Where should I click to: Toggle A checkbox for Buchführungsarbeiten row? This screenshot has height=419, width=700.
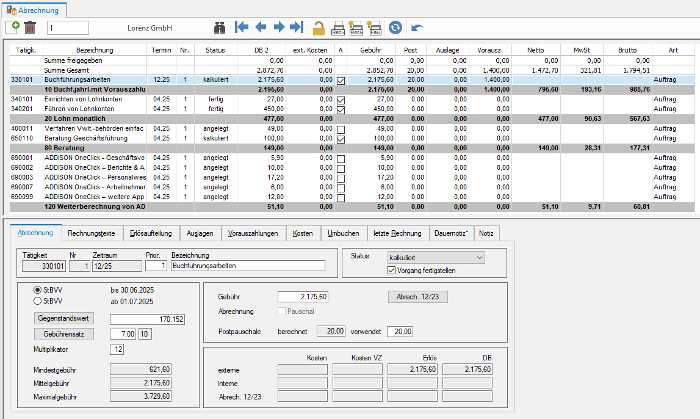pos(341,81)
